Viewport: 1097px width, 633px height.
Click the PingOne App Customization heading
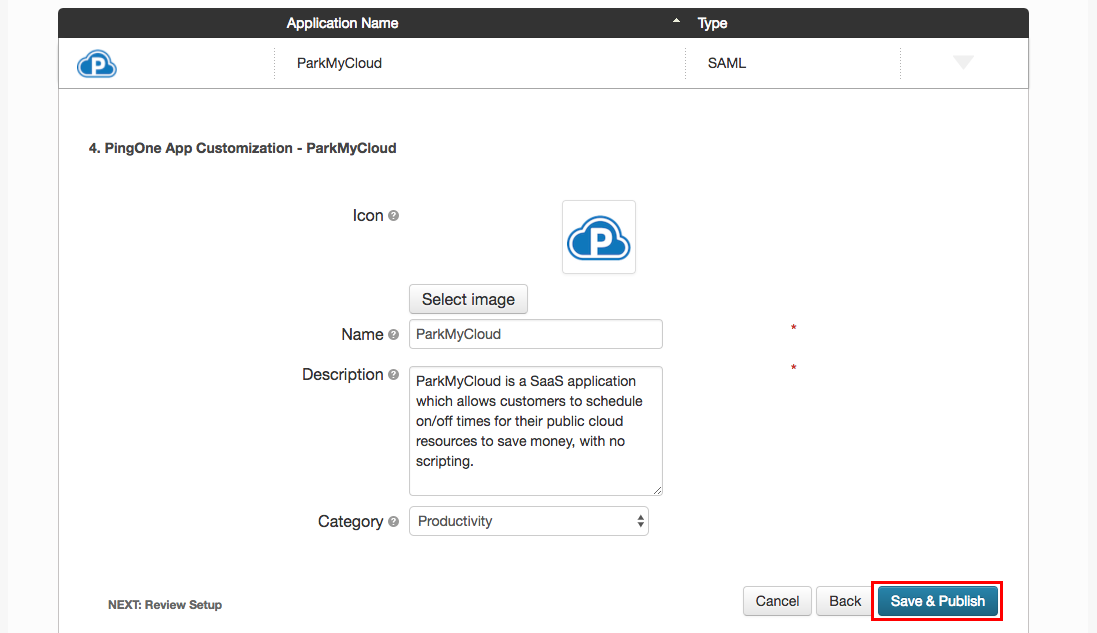tap(242, 148)
